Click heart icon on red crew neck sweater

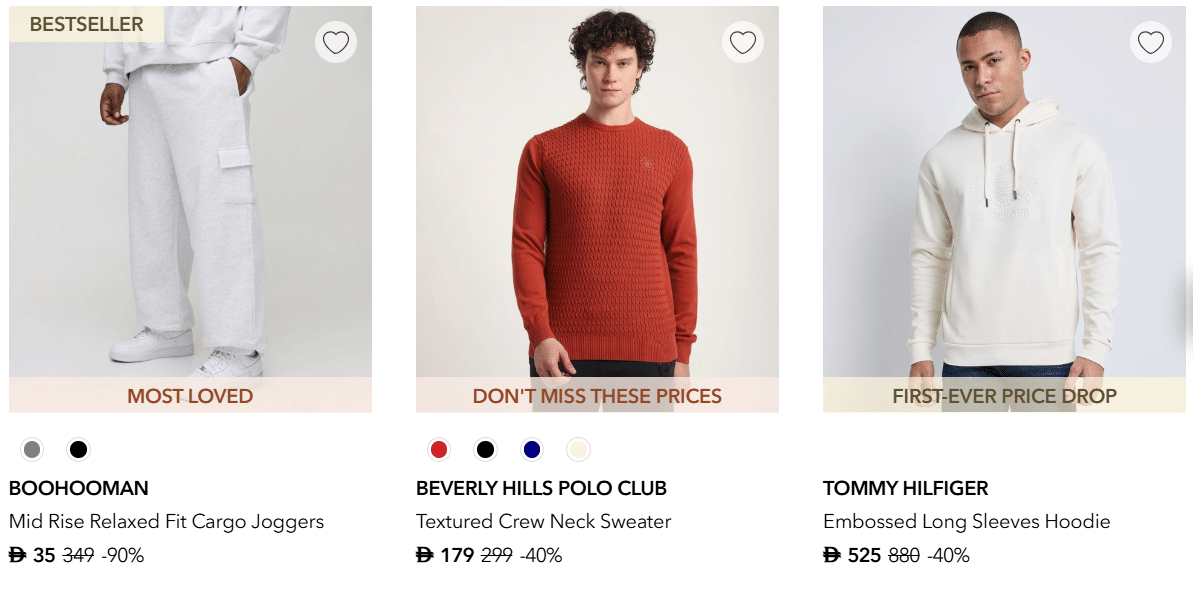coord(743,42)
